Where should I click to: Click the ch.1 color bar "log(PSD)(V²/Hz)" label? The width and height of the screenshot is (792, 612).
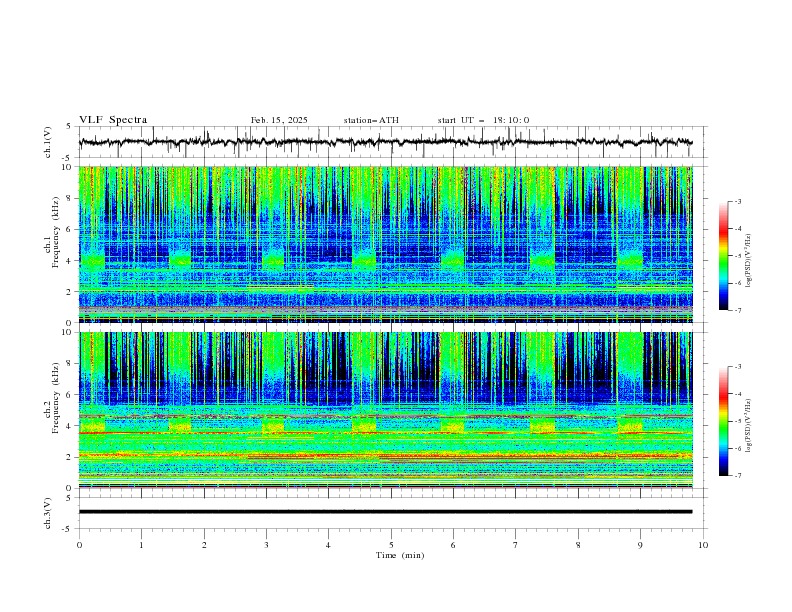pos(748,261)
